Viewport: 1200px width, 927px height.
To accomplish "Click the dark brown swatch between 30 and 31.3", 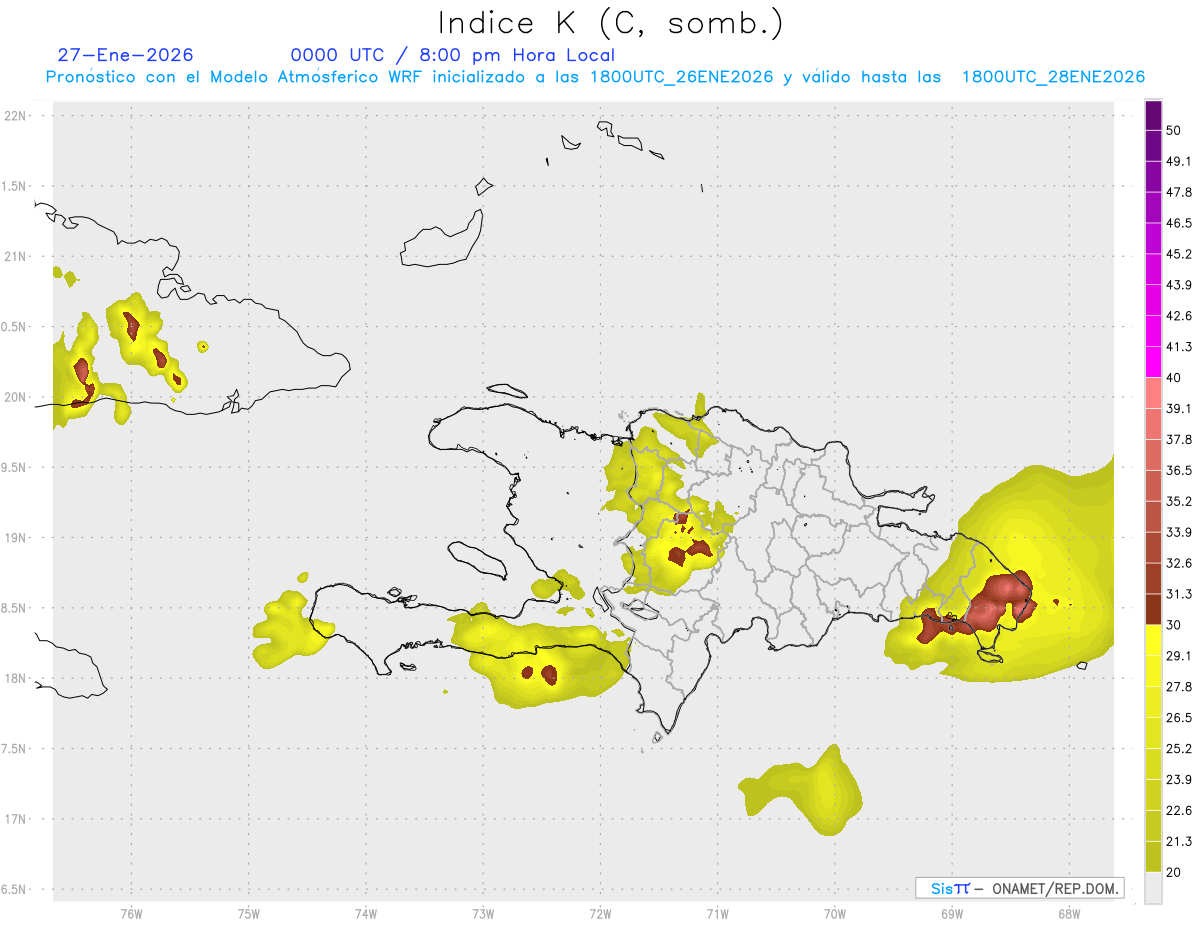I will 1154,610.
